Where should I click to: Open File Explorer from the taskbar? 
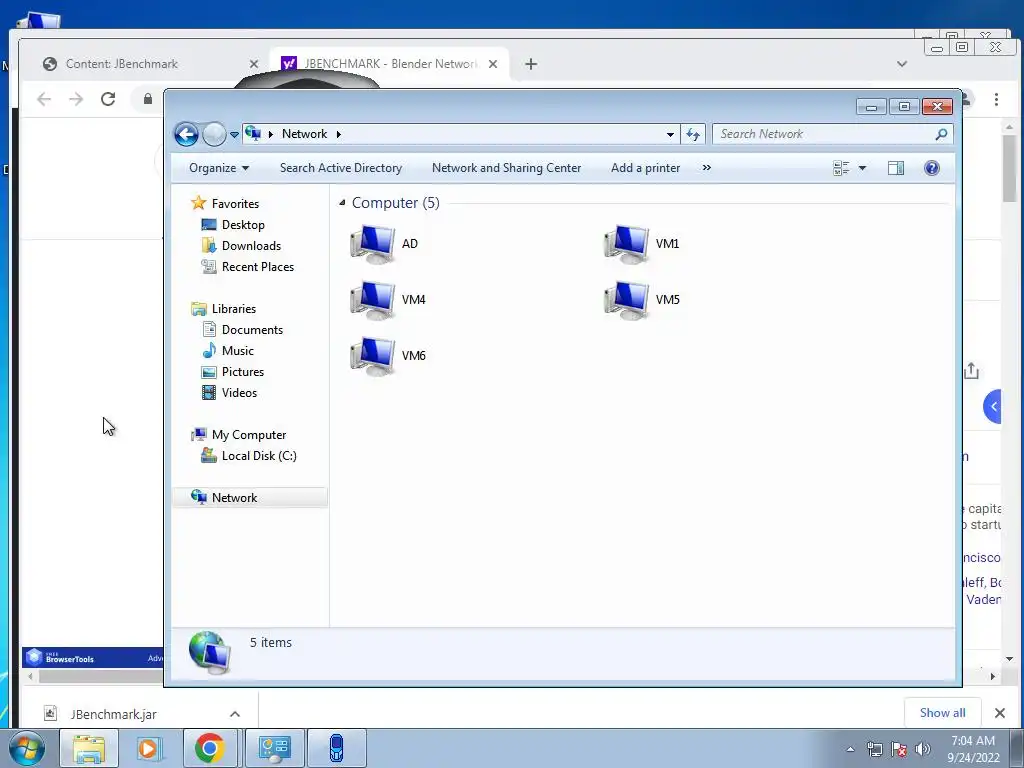coord(89,748)
